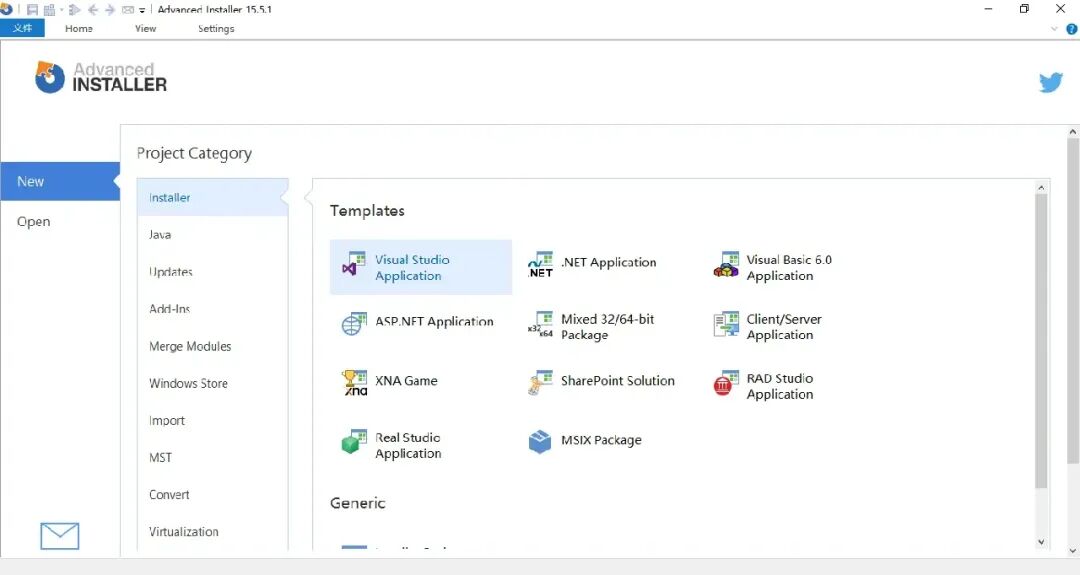
Task: Select the Virtualization project category
Action: pos(212,532)
